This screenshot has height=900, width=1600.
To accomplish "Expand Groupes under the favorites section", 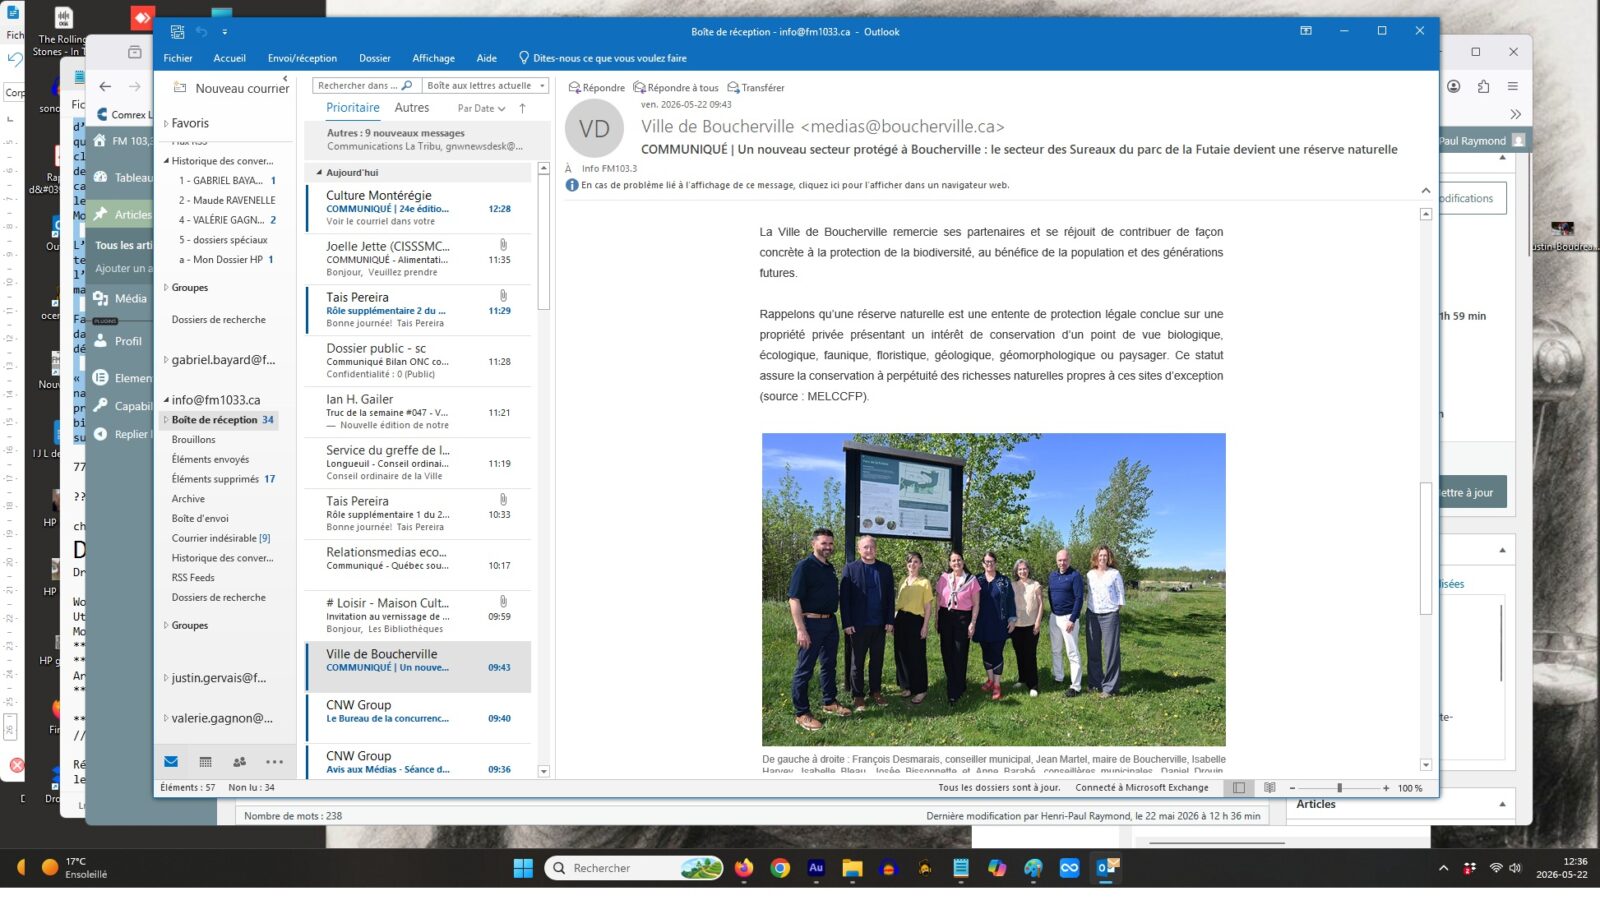I will click(x=166, y=288).
